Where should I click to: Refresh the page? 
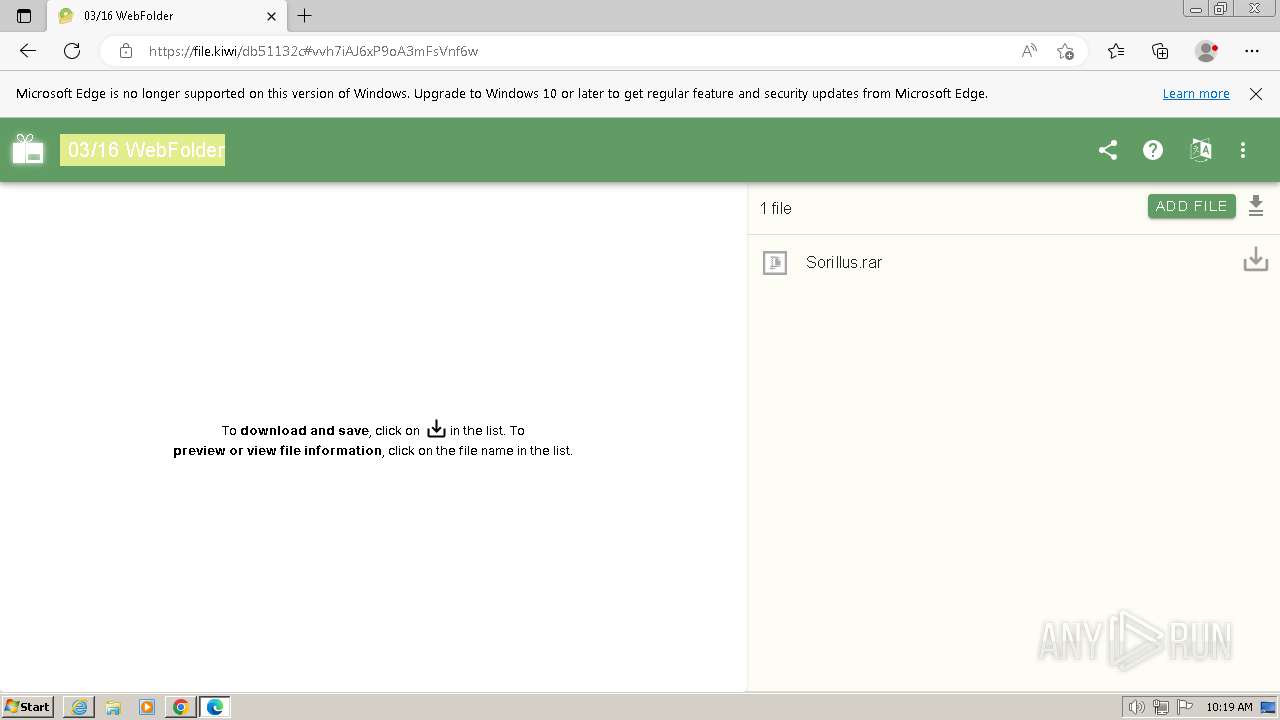pos(71,51)
